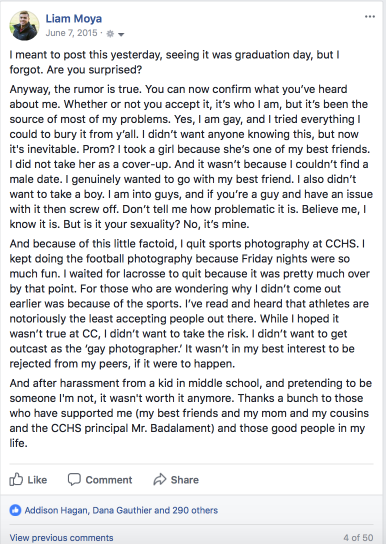386x544 pixels.
Task: Show the 290 others who reacted
Action: coord(195,510)
